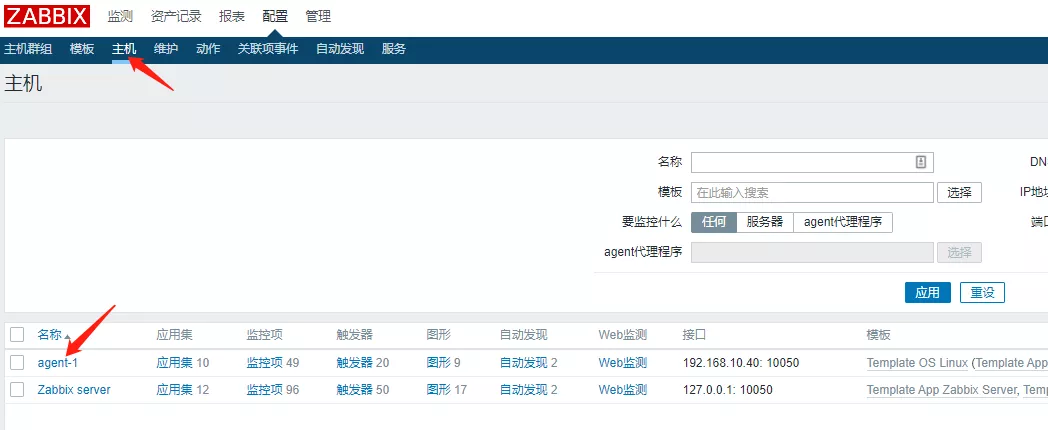Open the agent-1 host link
This screenshot has height=430, width=1048.
(58, 362)
